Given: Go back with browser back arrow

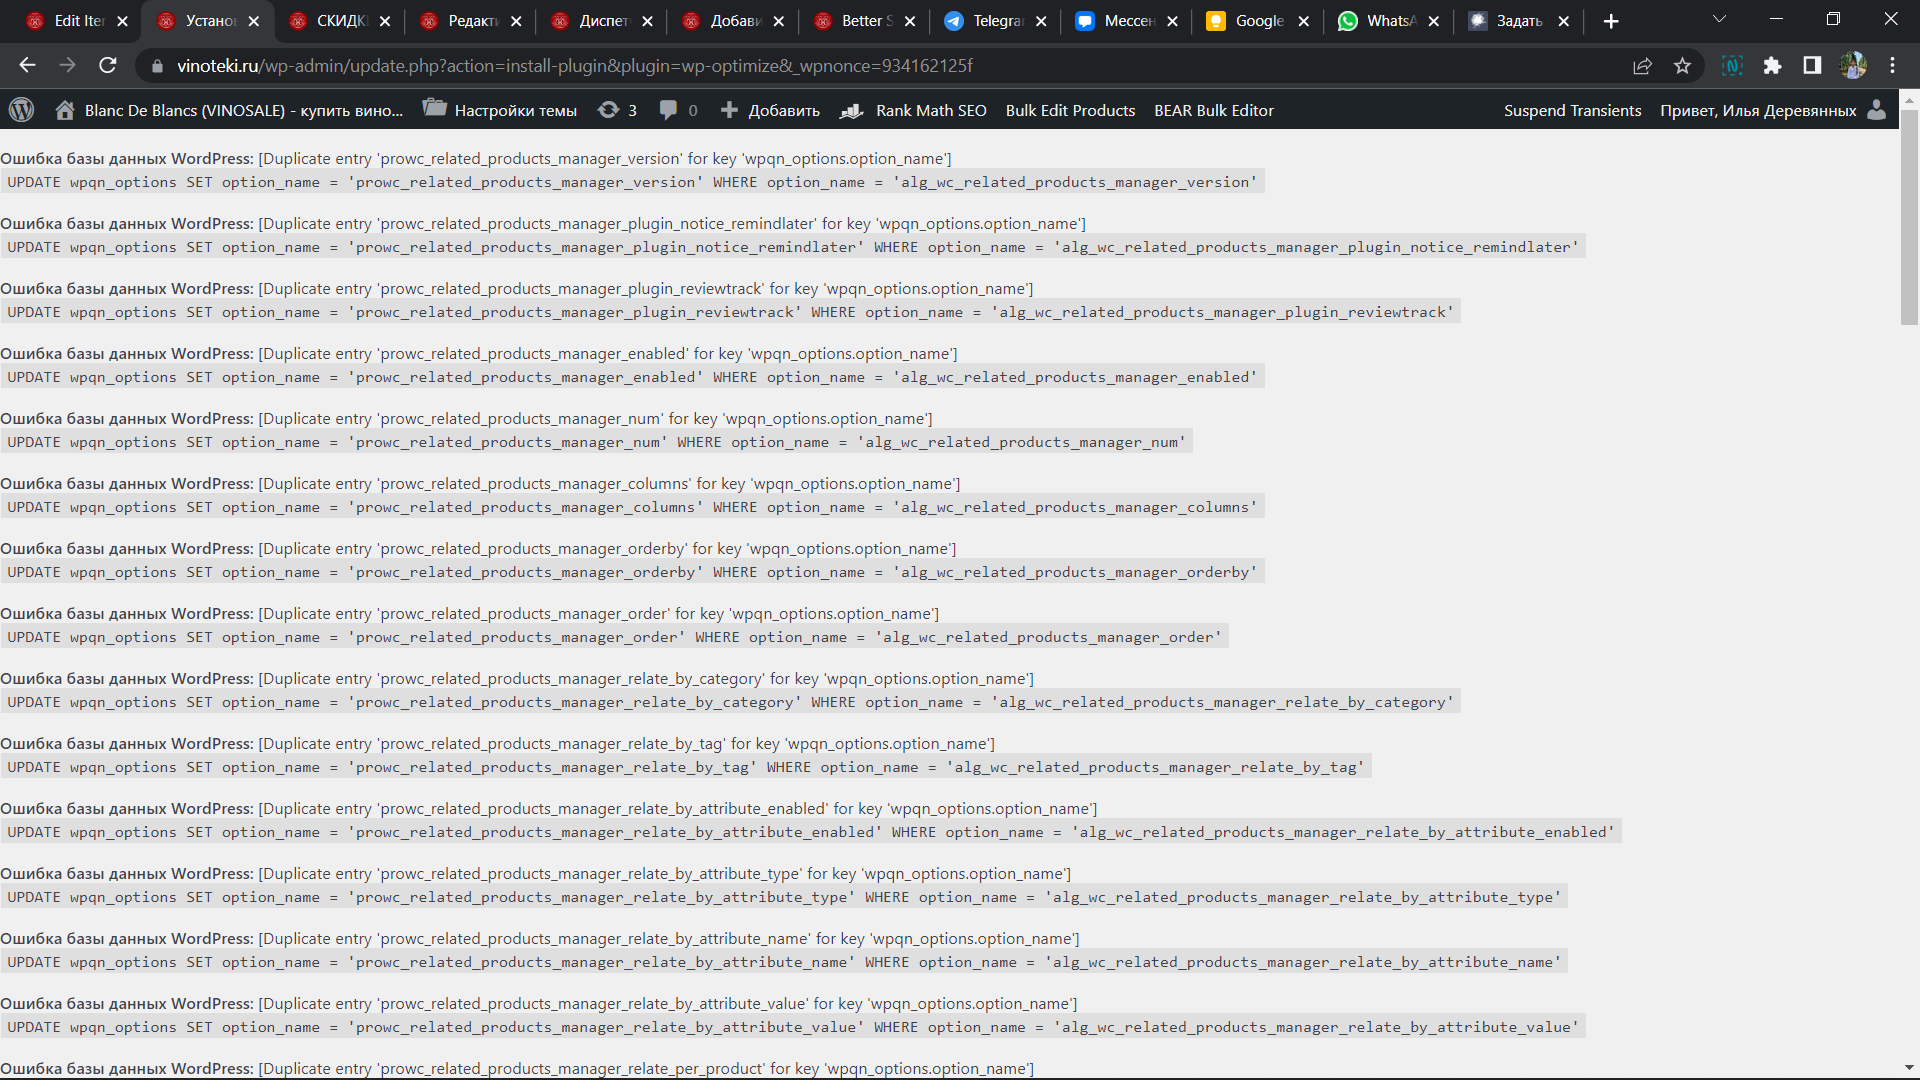Looking at the screenshot, I should tap(27, 65).
